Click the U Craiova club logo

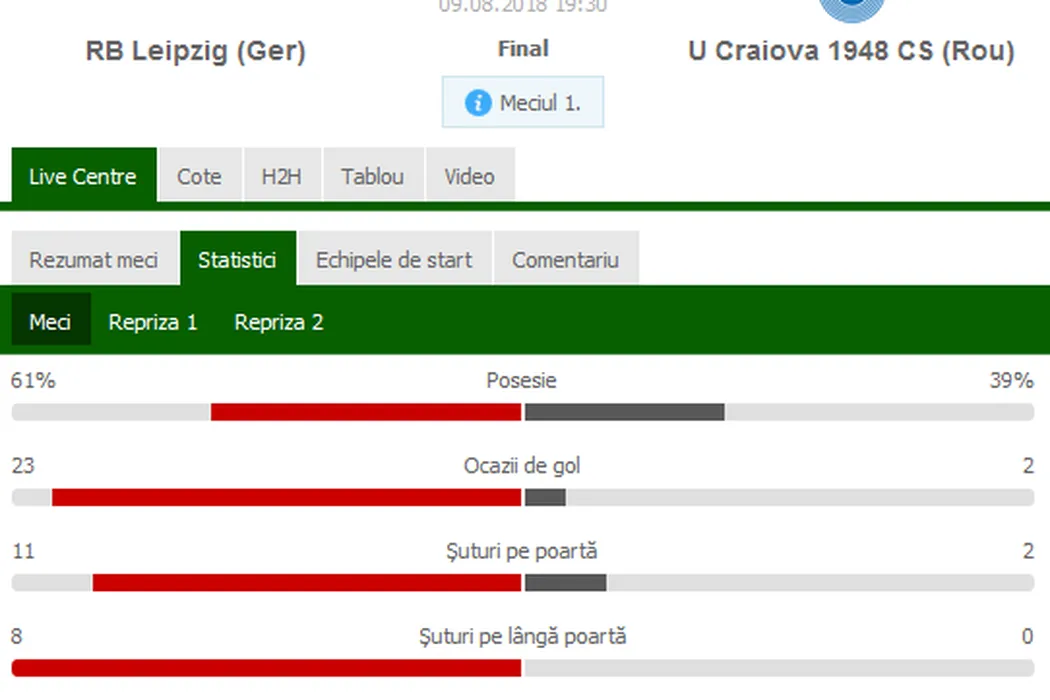(x=851, y=8)
